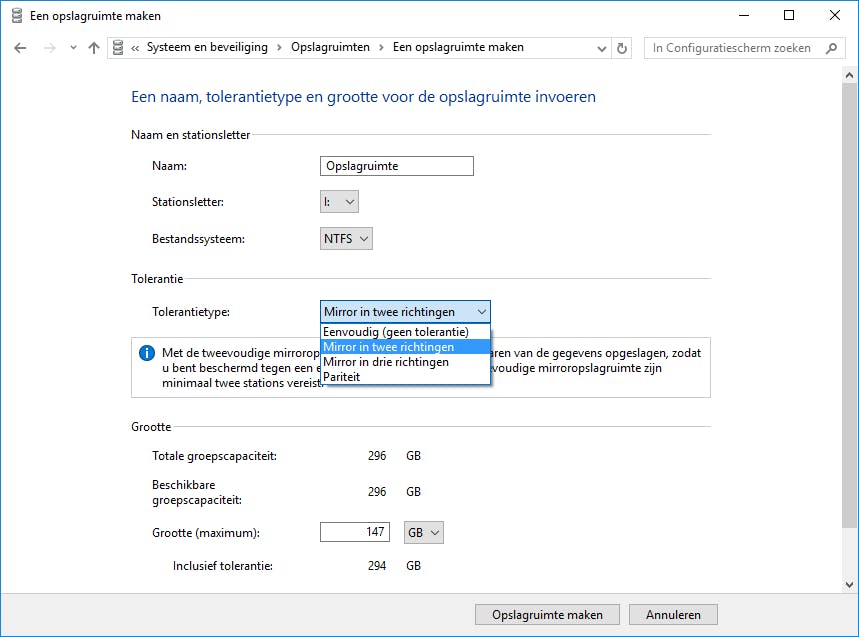Open the Systeem en beveiliging breadcrumb
The image size is (859, 637).
tap(207, 47)
